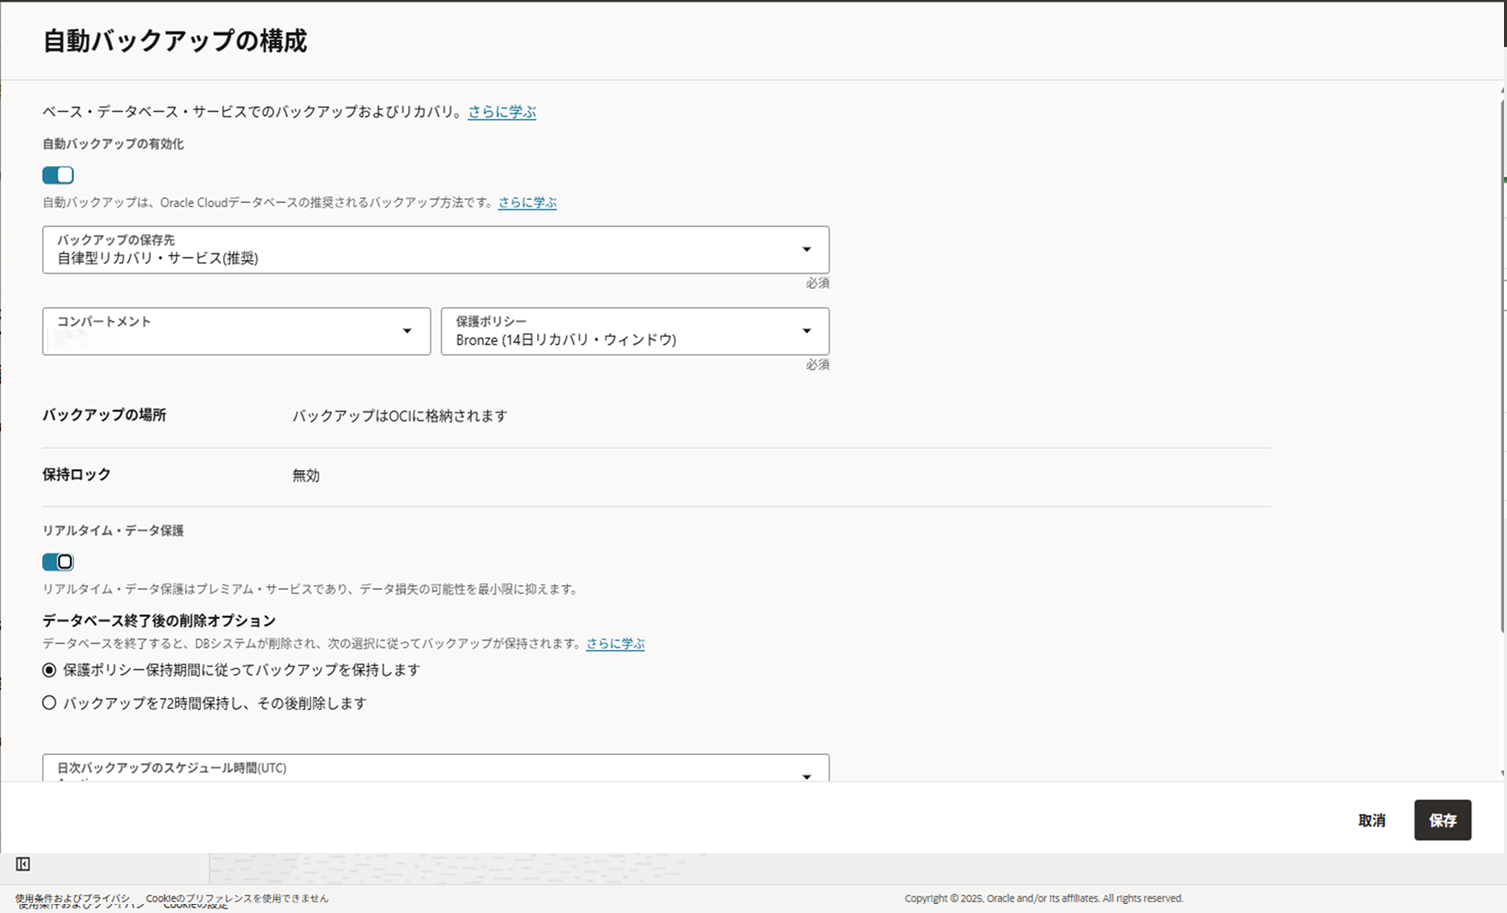Image resolution: width=1507 pixels, height=913 pixels.
Task: Open さらに学ぶ in データベース終了後の削除オプション section
Action: click(x=614, y=643)
